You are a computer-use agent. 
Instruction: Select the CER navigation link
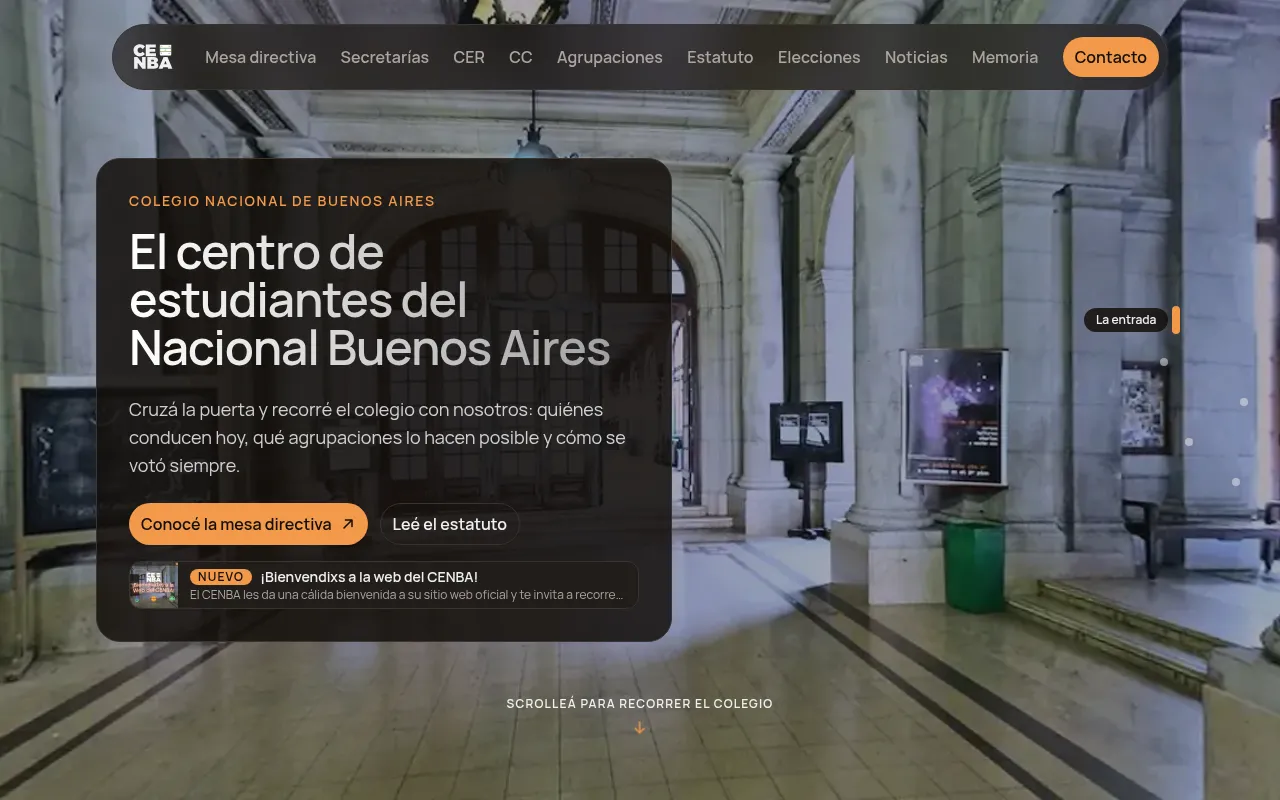(x=469, y=57)
